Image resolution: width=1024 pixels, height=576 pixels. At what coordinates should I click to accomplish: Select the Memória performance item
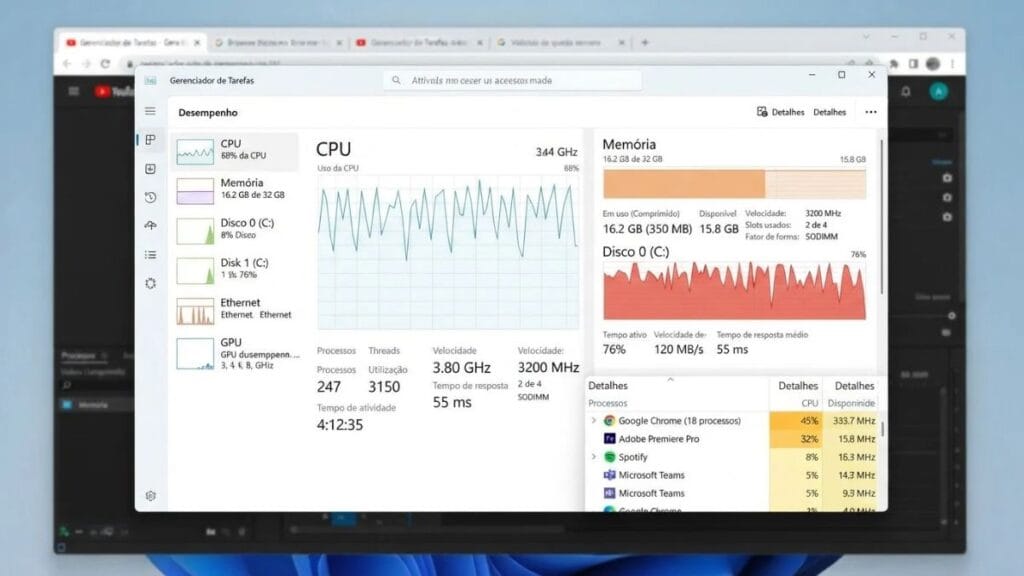(235, 190)
